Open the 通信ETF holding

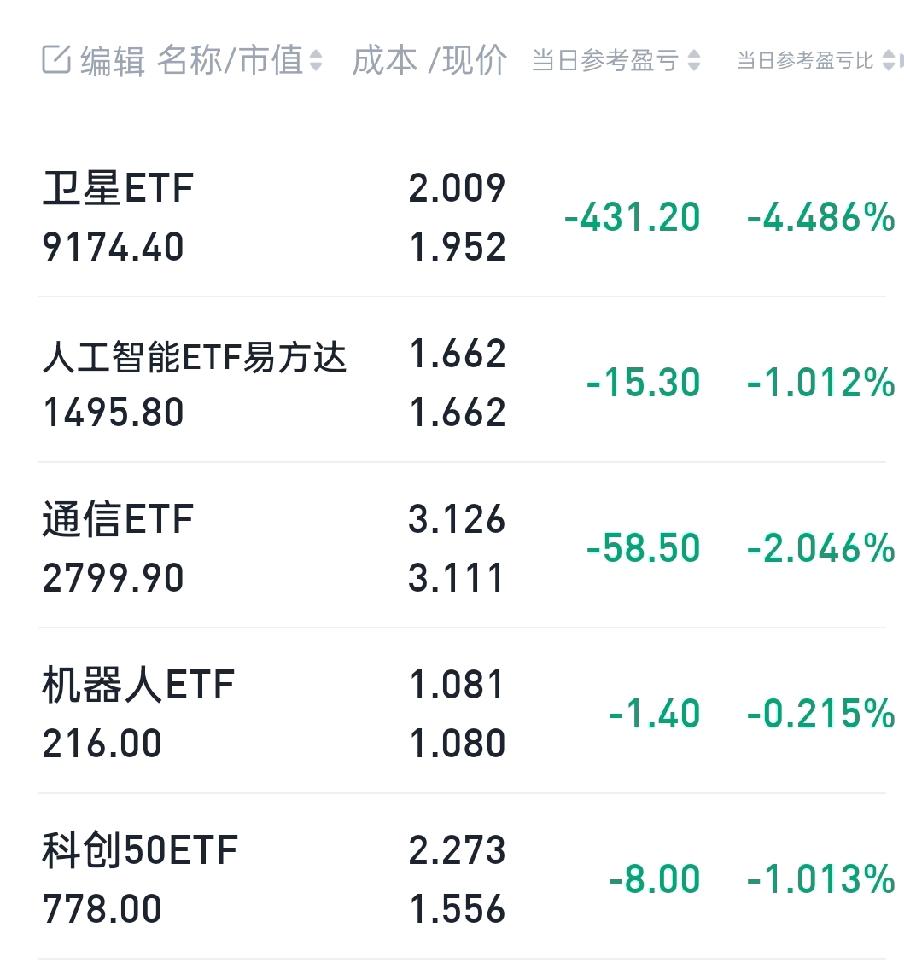(x=118, y=520)
